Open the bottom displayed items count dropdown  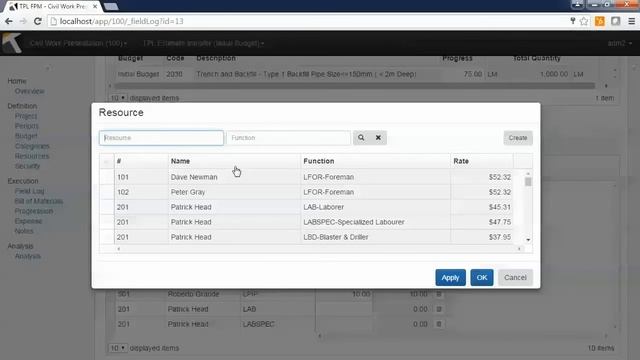pyautogui.click(x=118, y=348)
